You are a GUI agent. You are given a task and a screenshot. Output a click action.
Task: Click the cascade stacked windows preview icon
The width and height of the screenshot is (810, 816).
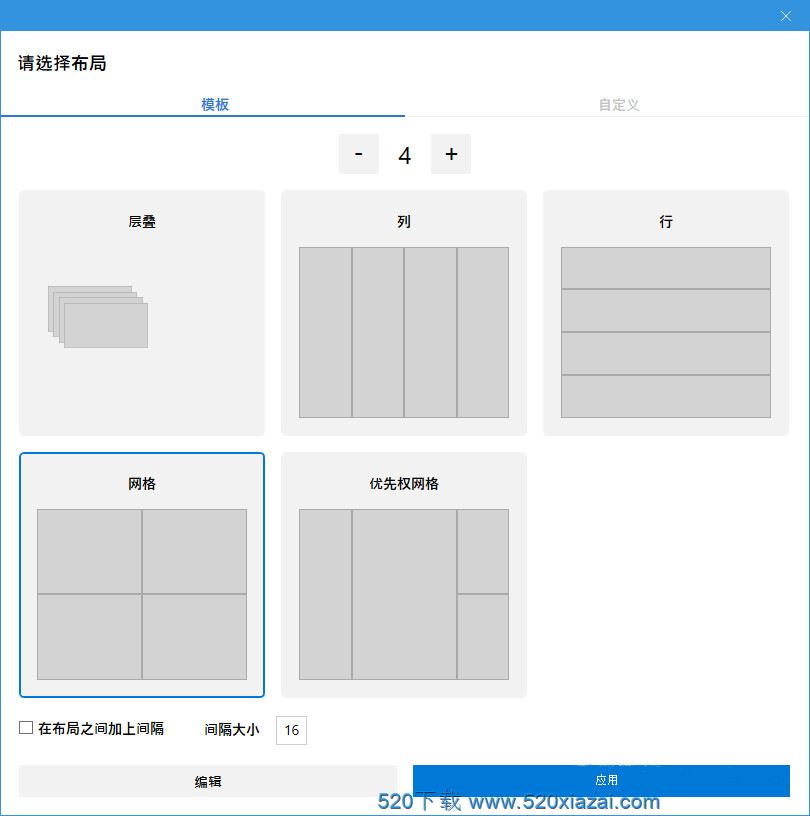pyautogui.click(x=98, y=317)
